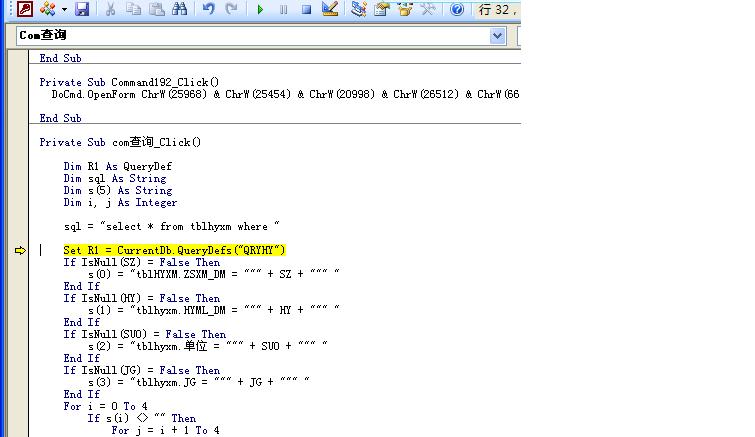Click the Paste clipboard icon

tap(156, 9)
